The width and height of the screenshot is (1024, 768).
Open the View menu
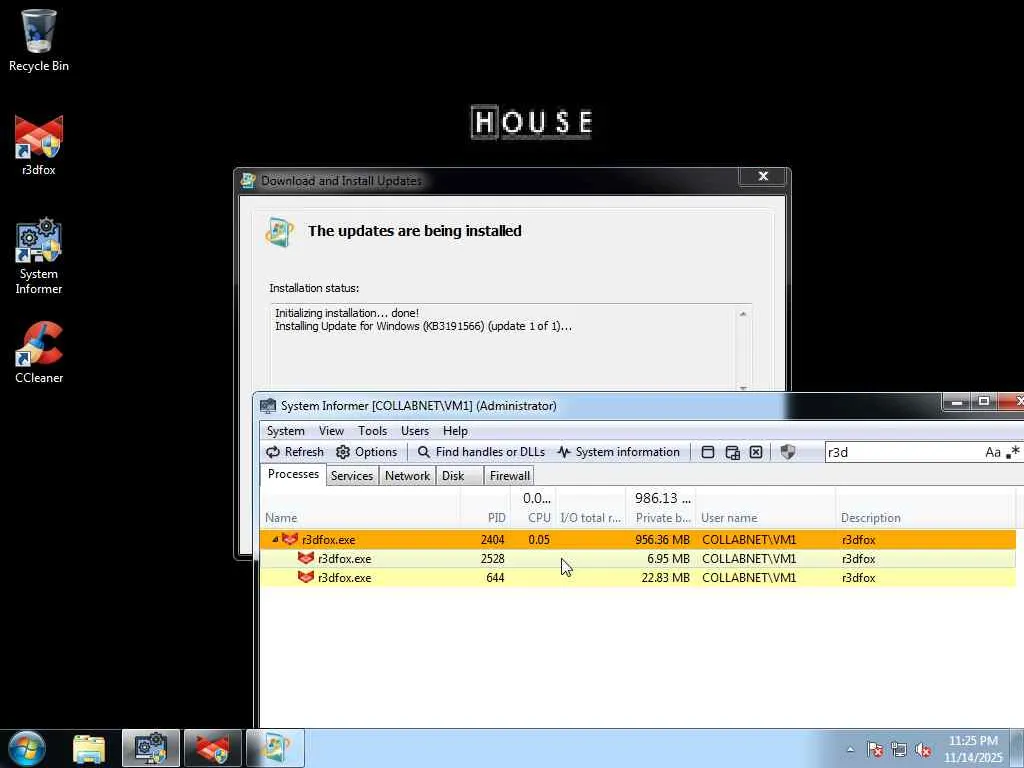pyautogui.click(x=331, y=431)
